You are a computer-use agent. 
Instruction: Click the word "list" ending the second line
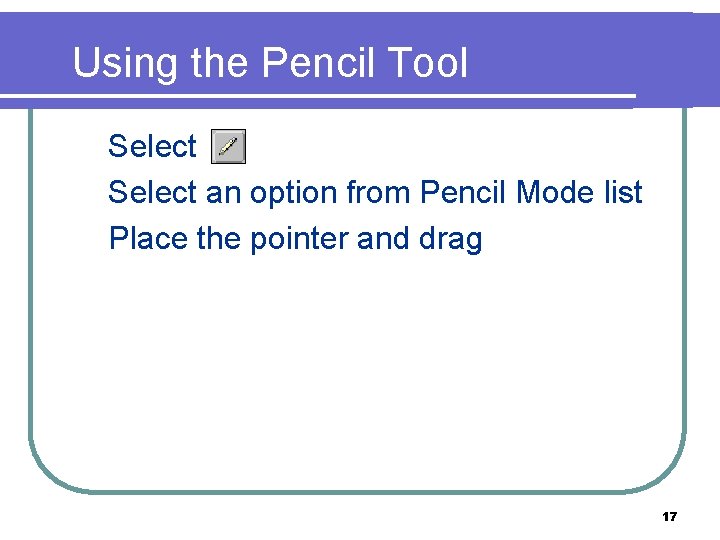pyautogui.click(x=623, y=191)
